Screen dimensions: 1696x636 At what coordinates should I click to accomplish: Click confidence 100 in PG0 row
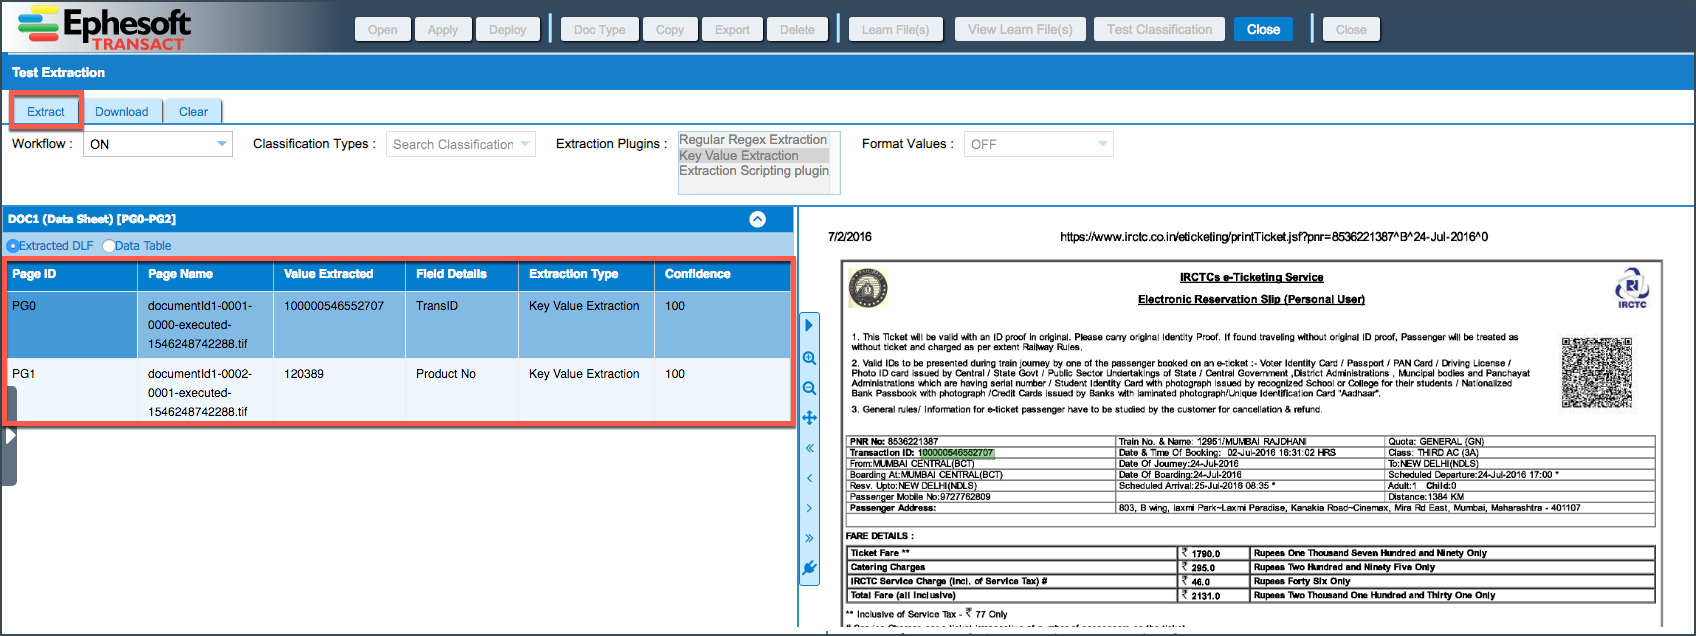pyautogui.click(x=675, y=306)
